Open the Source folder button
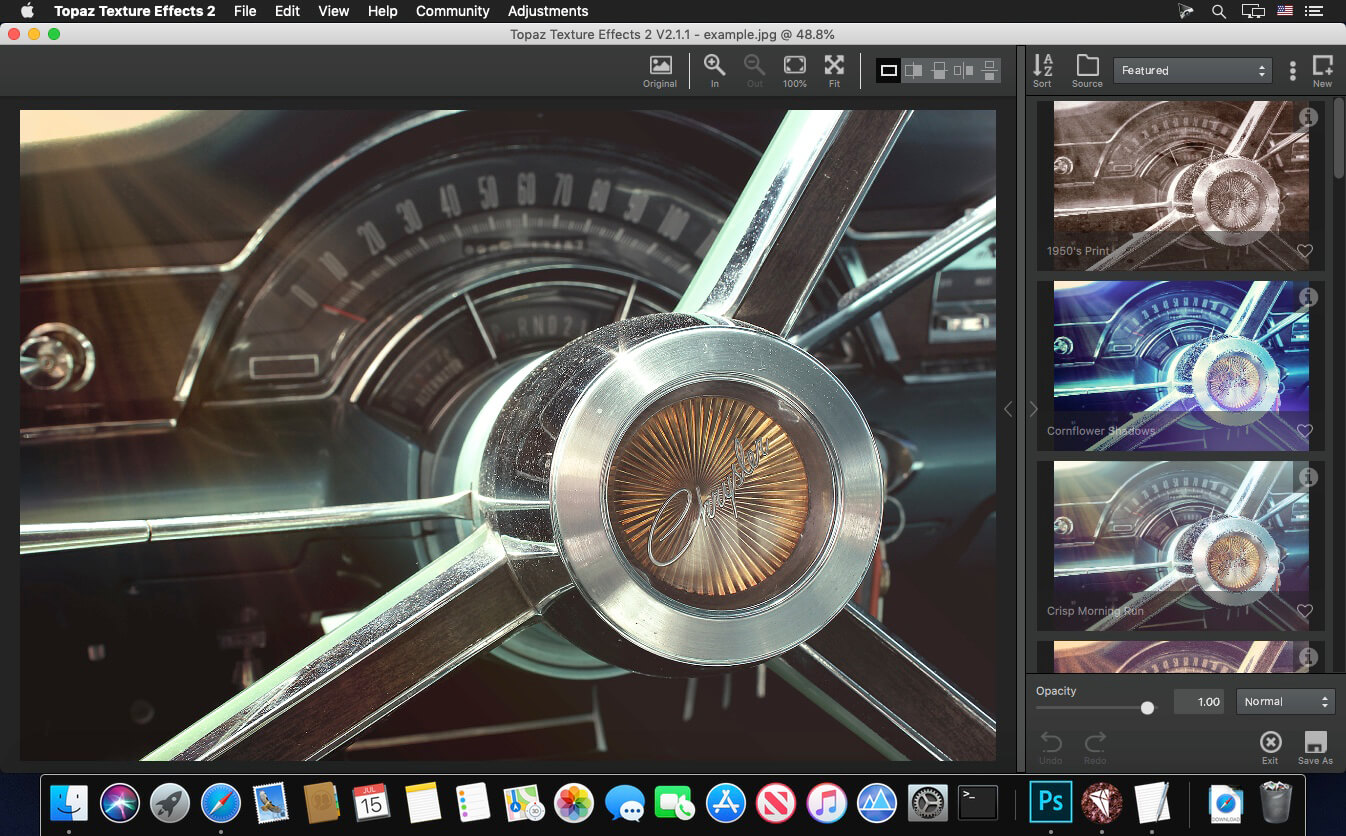Viewport: 1346px width, 836px height. click(1087, 71)
